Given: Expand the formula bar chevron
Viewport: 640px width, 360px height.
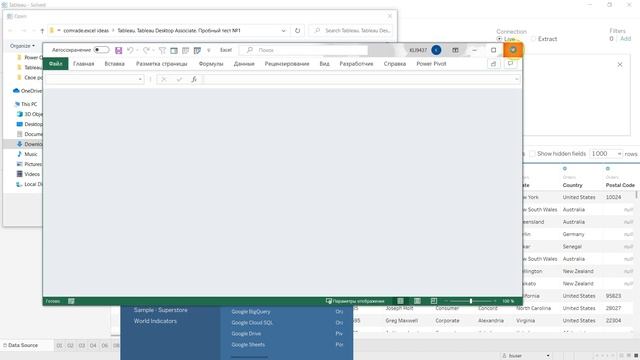Looking at the screenshot, I should point(517,79).
